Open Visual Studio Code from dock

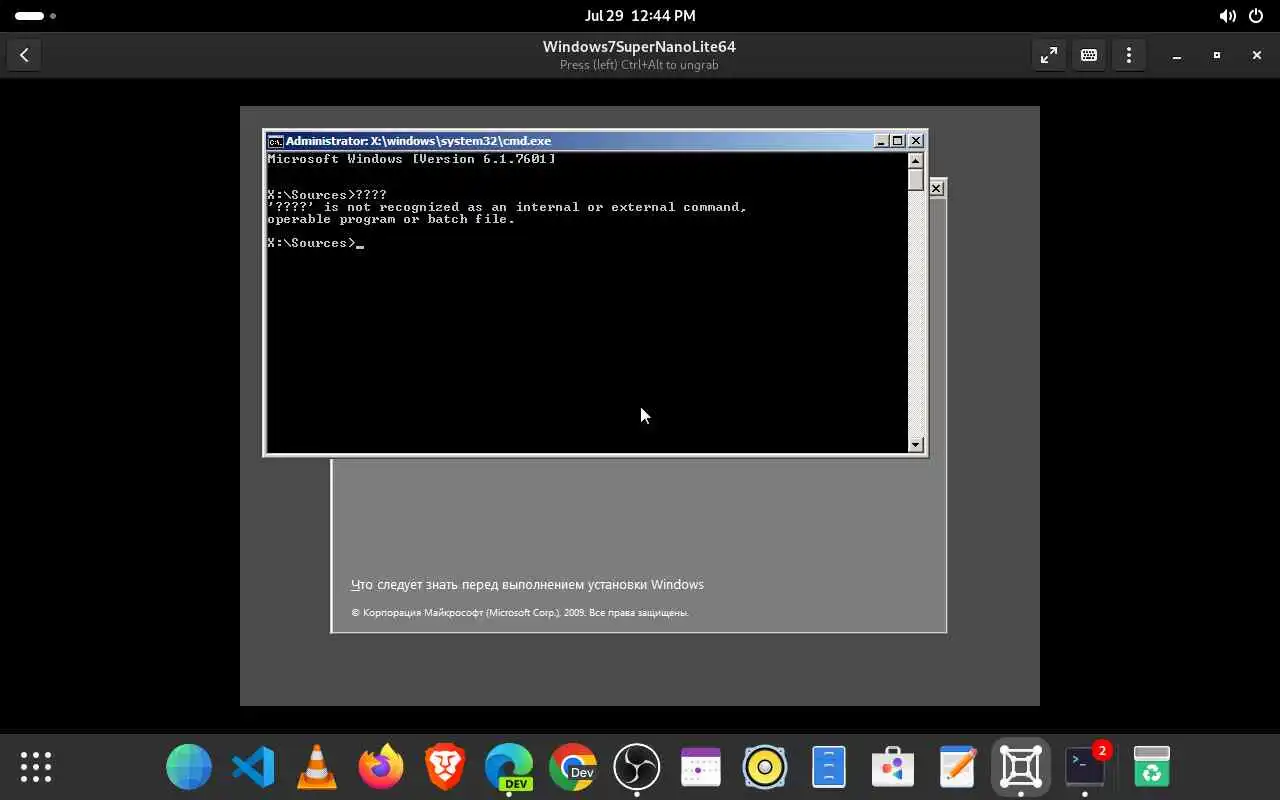tap(253, 767)
